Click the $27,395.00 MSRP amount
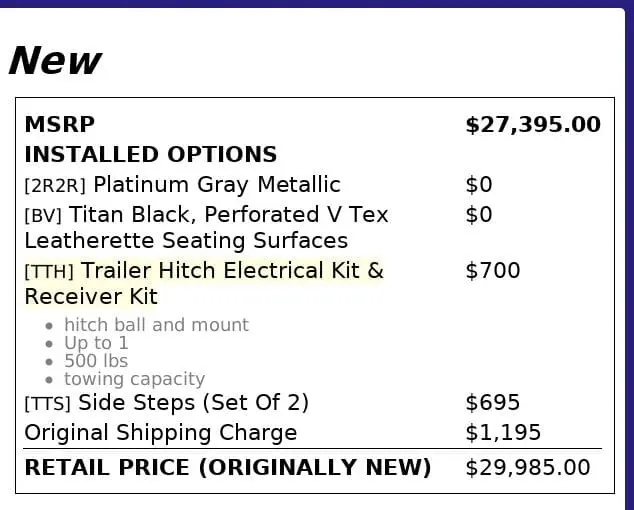The width and height of the screenshot is (634, 510). 533,125
